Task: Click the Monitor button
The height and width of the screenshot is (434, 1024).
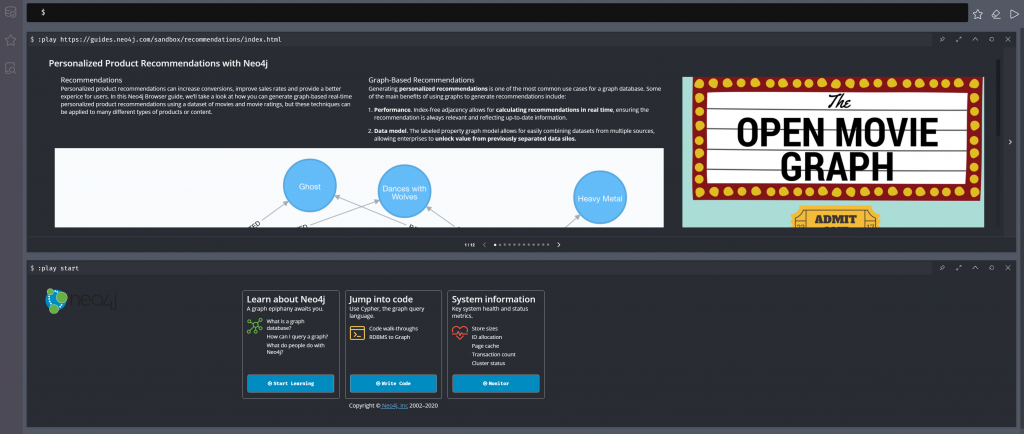Action: click(496, 383)
